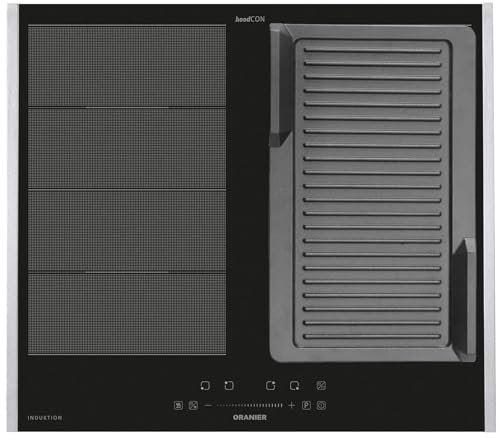Click the bottommost textured induction zone
This screenshot has height=440, width=500.
pos(127,314)
